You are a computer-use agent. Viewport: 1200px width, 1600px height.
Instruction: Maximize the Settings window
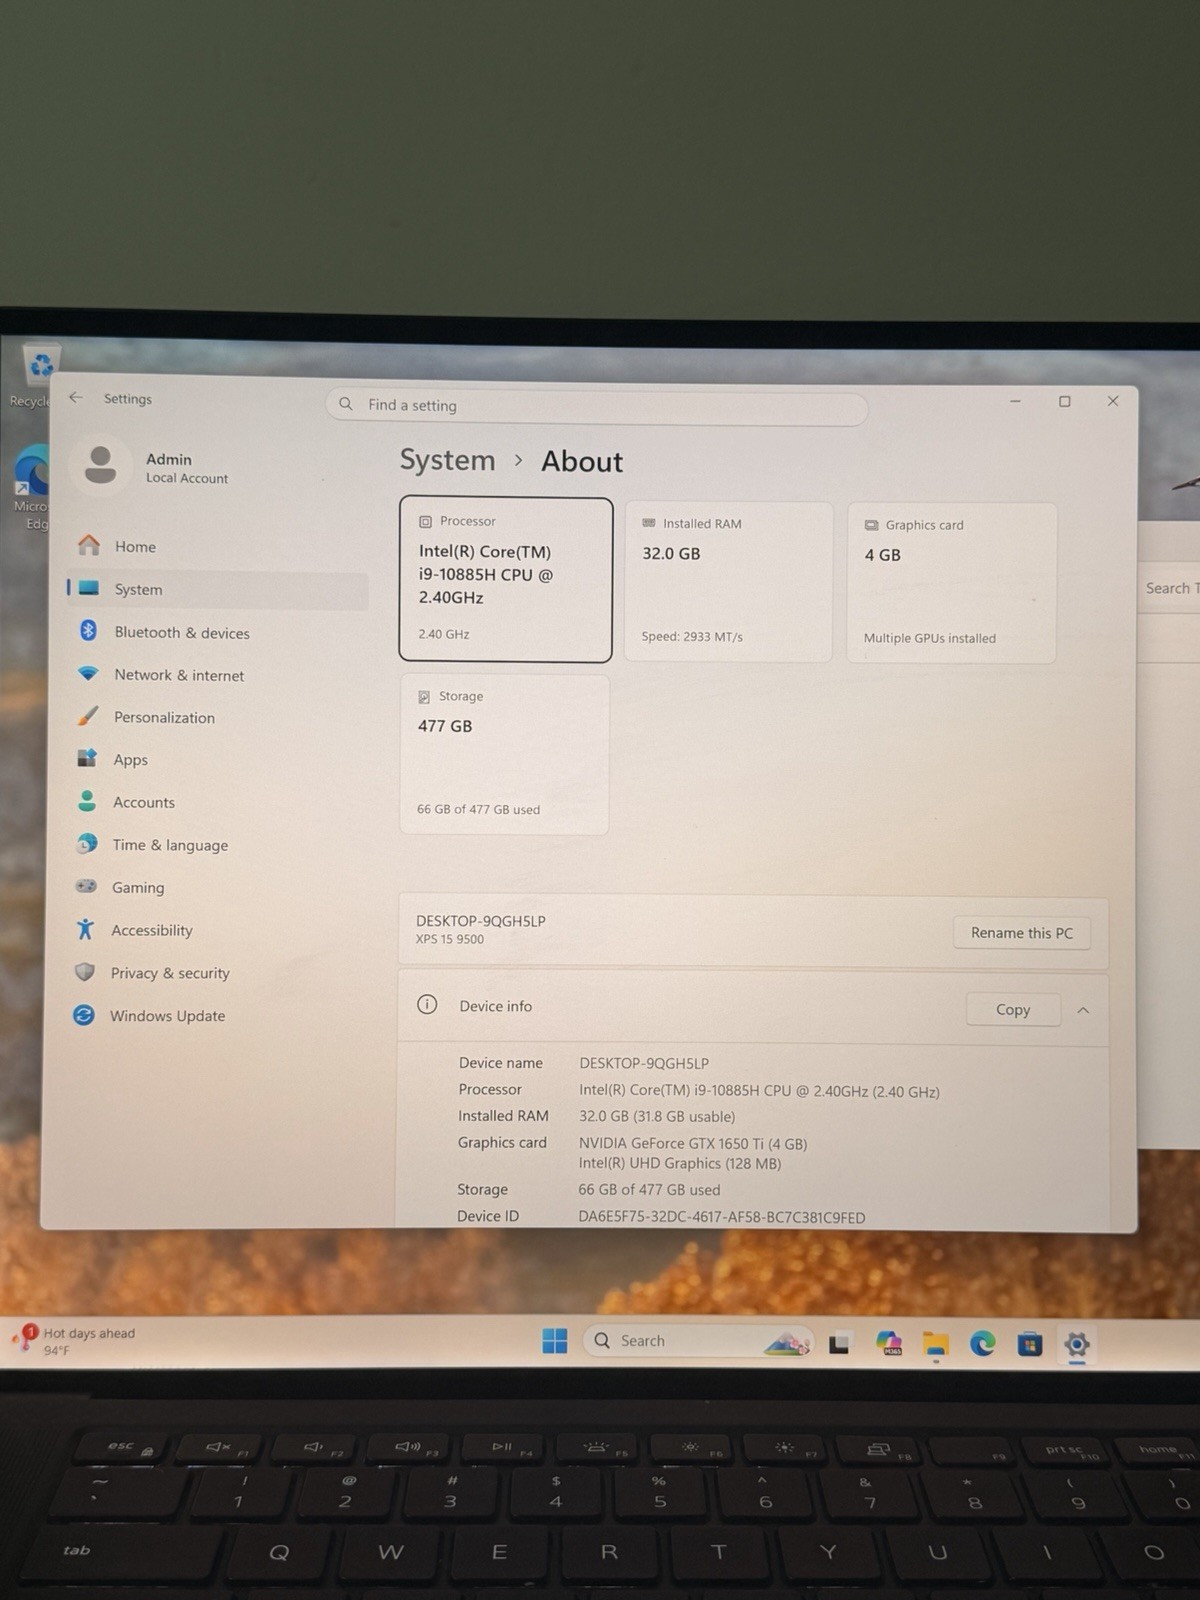[1064, 401]
